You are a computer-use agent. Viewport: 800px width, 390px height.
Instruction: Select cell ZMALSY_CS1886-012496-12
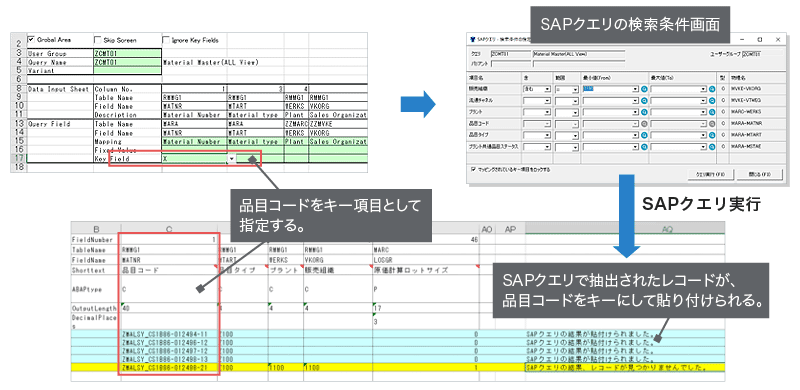(169, 343)
